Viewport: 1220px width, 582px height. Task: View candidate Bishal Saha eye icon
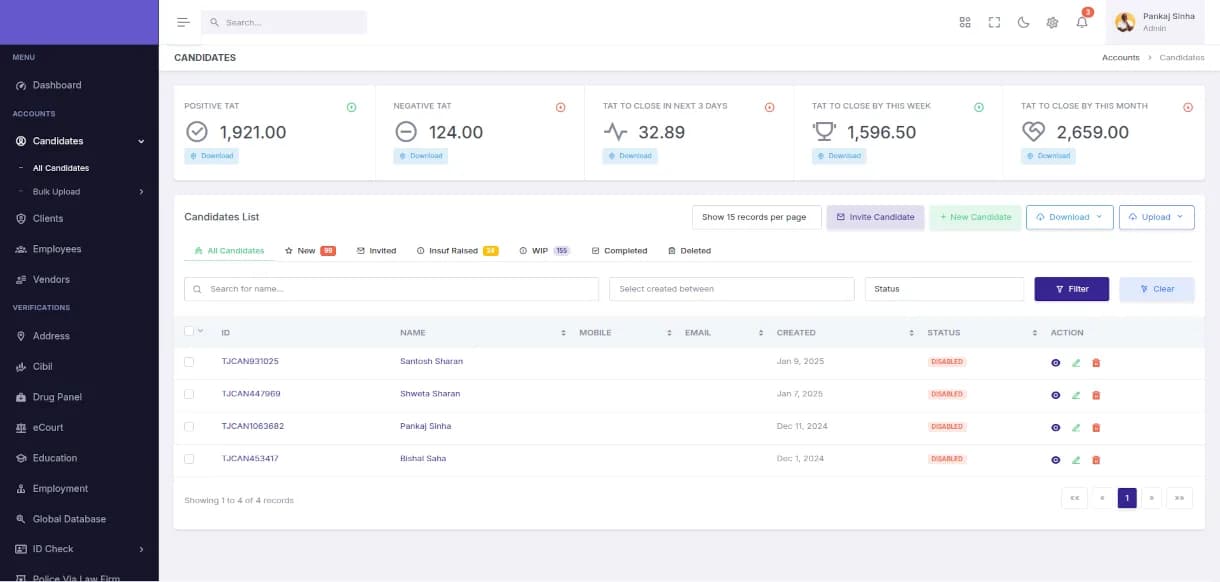(x=1056, y=460)
